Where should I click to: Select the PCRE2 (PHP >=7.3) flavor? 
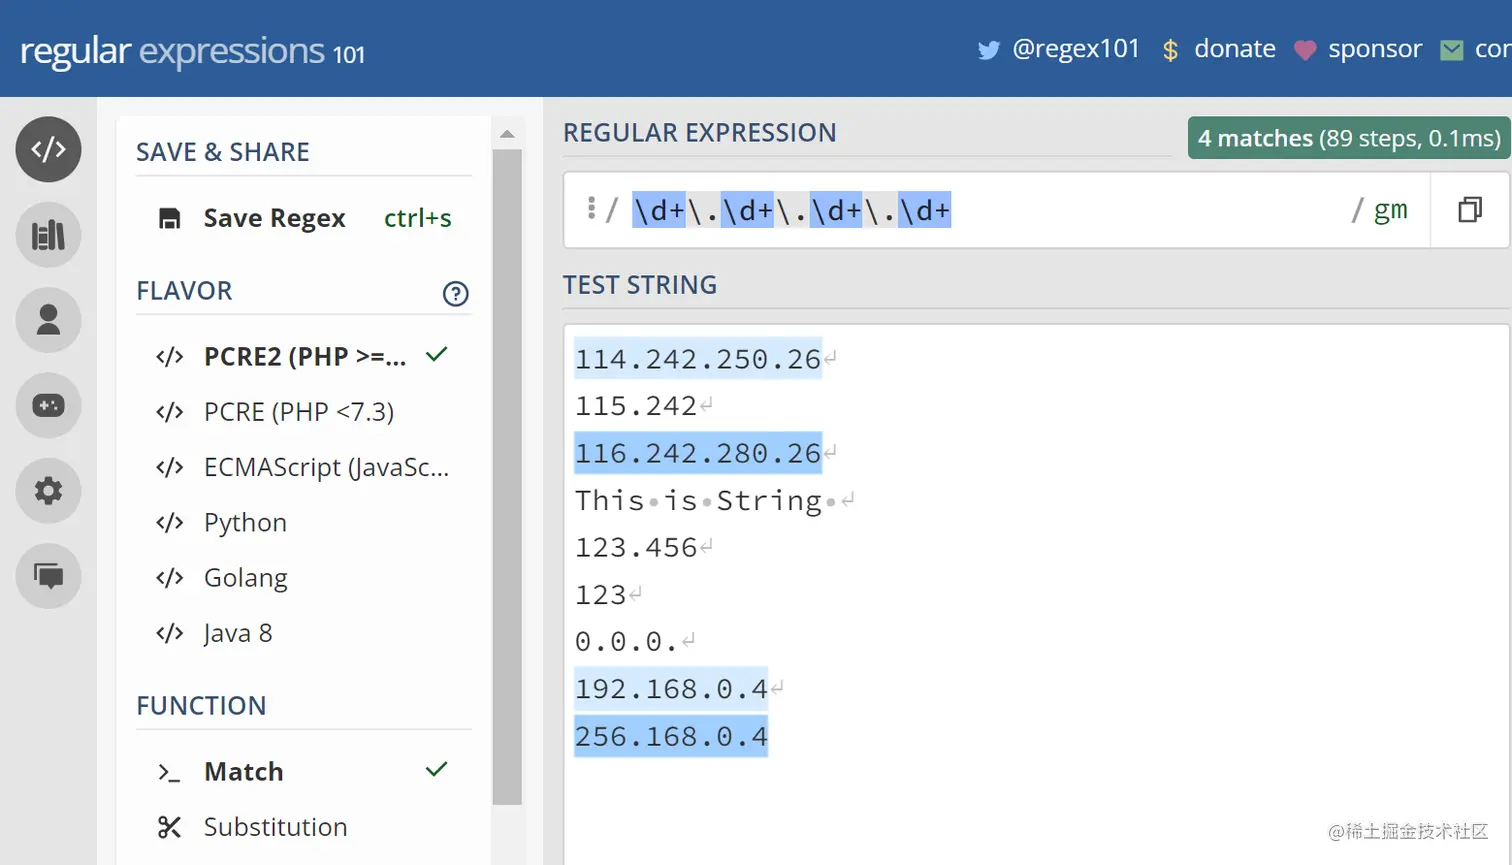click(304, 357)
